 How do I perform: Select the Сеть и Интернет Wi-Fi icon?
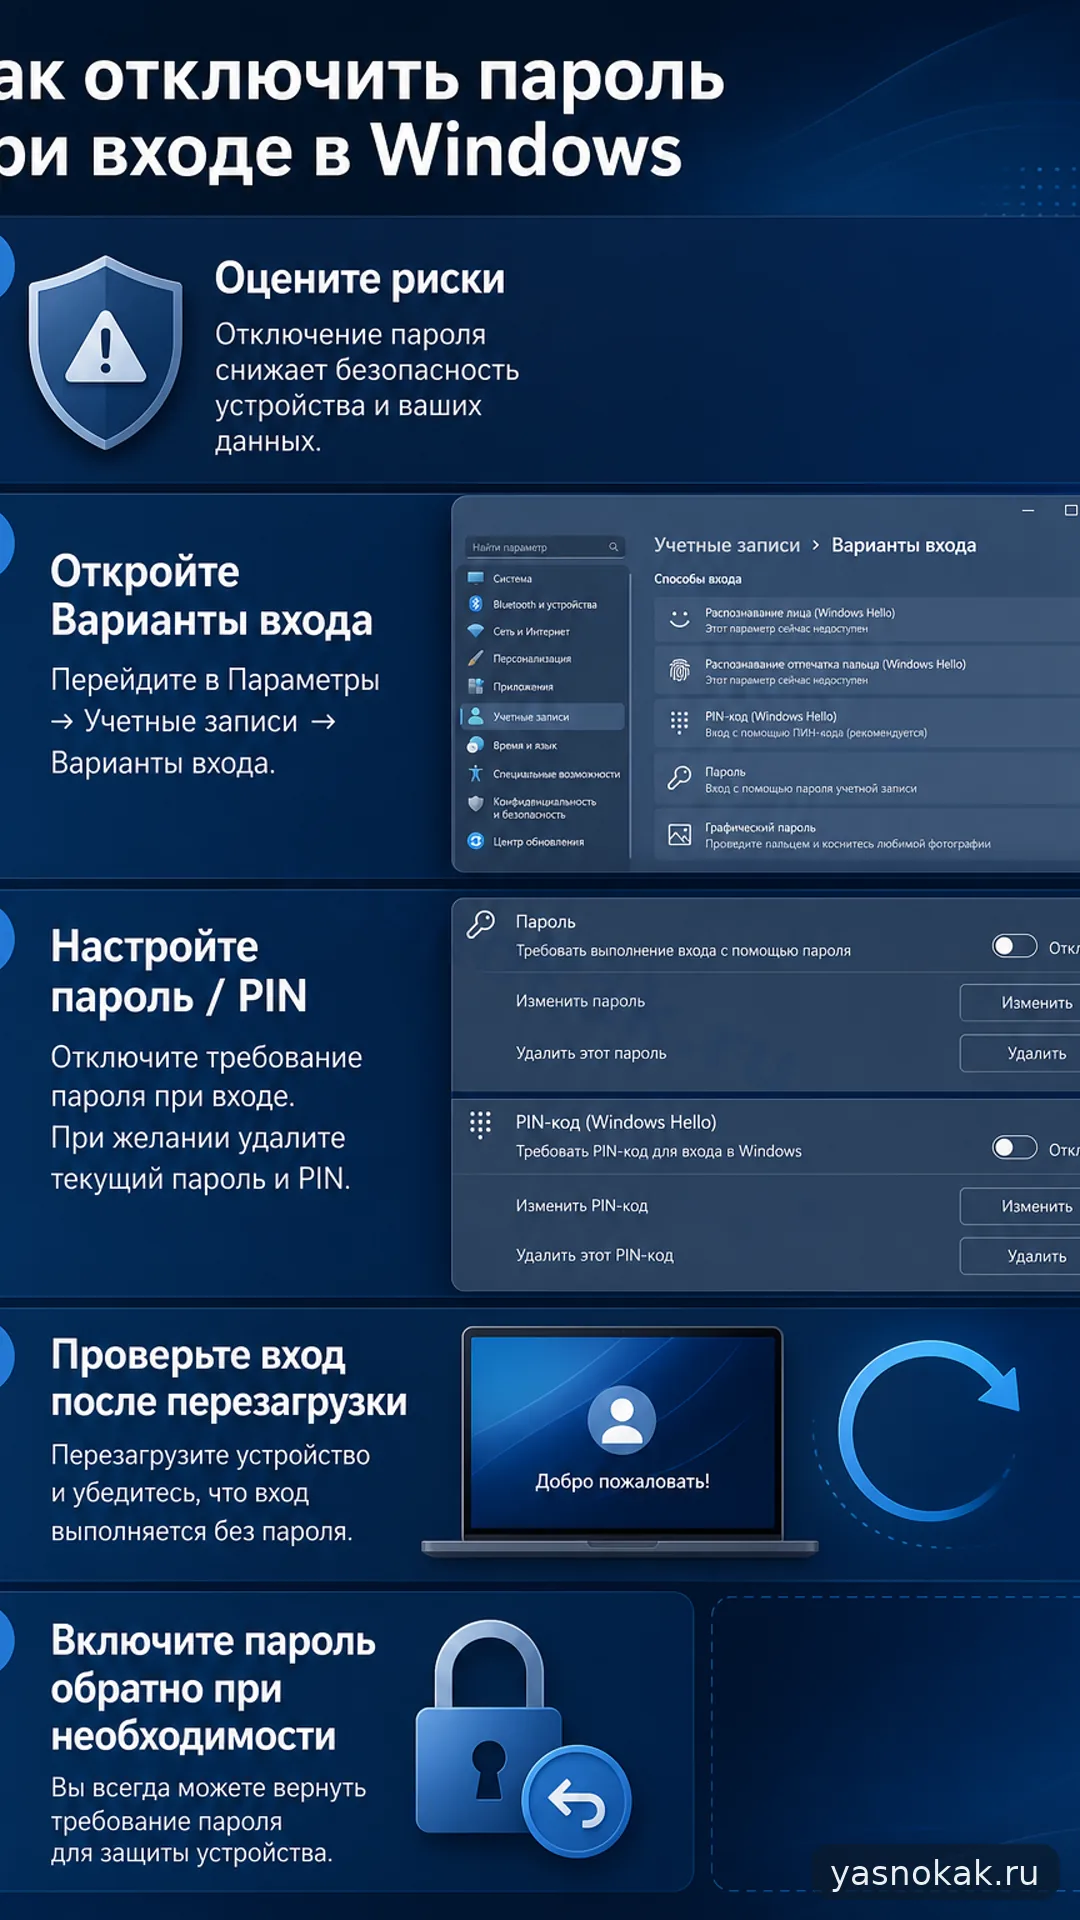point(476,631)
